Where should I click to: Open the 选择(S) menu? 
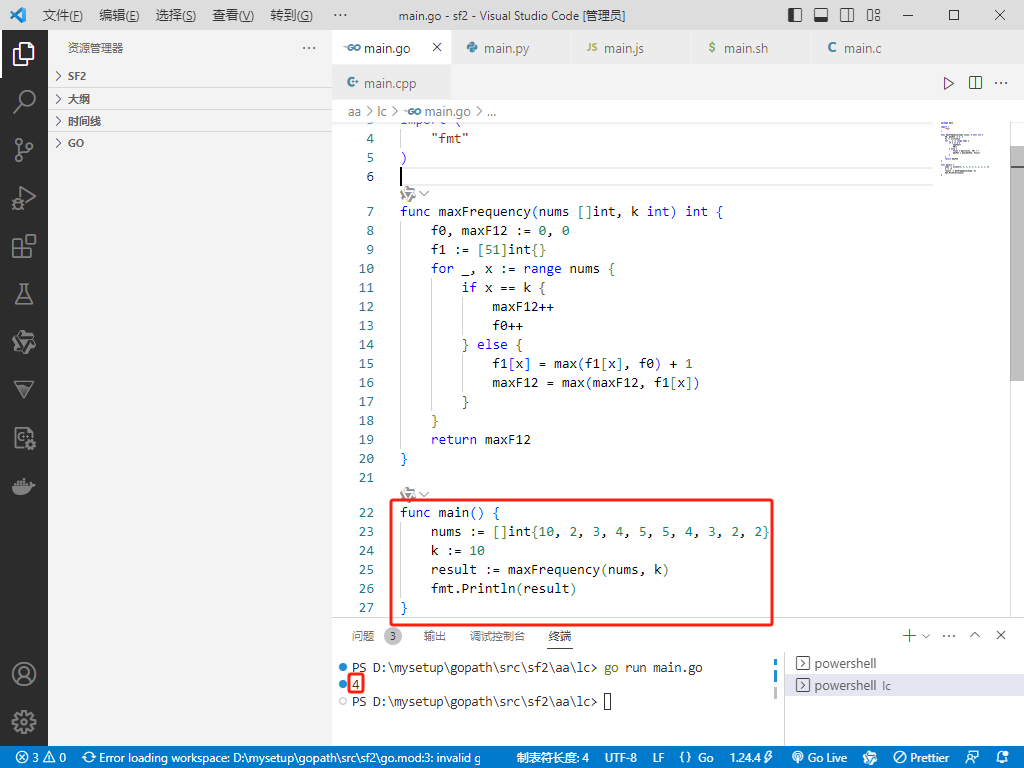tap(176, 16)
